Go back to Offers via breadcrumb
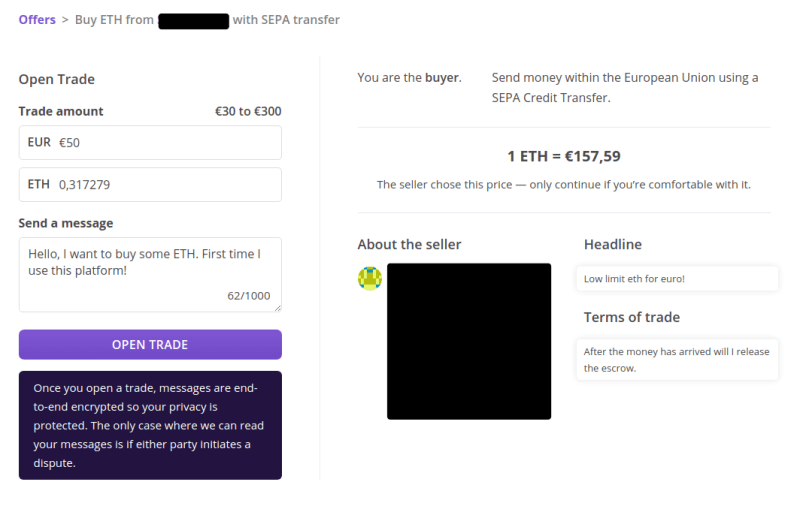800x506 pixels. pos(37,20)
